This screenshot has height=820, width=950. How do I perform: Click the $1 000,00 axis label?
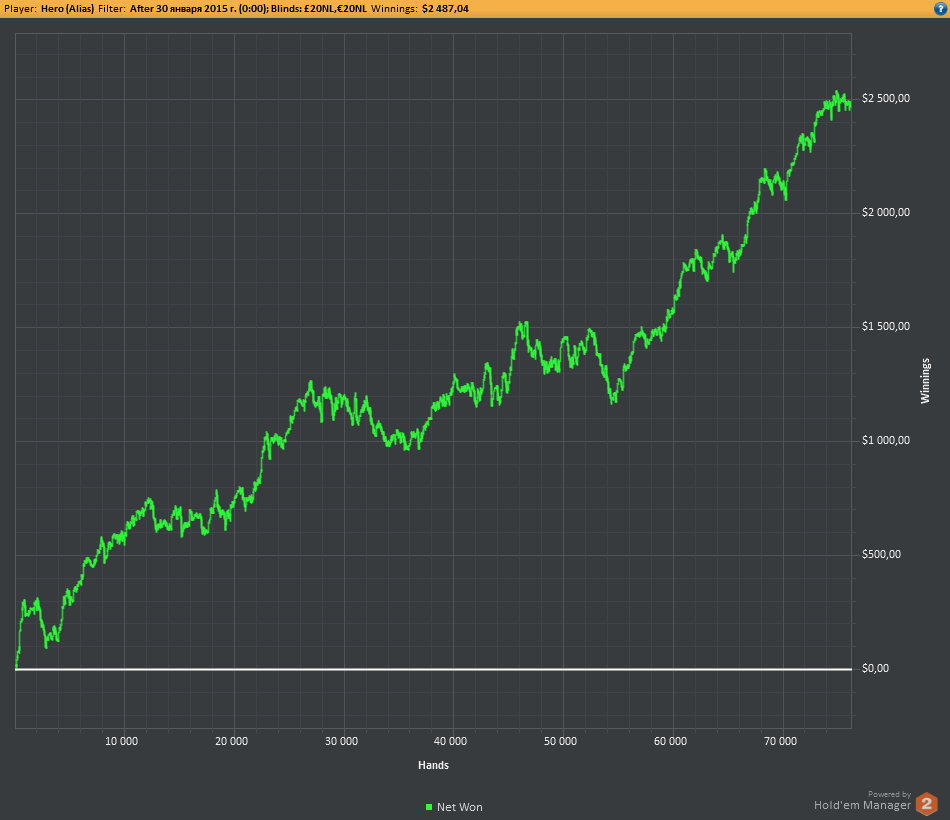tap(886, 441)
